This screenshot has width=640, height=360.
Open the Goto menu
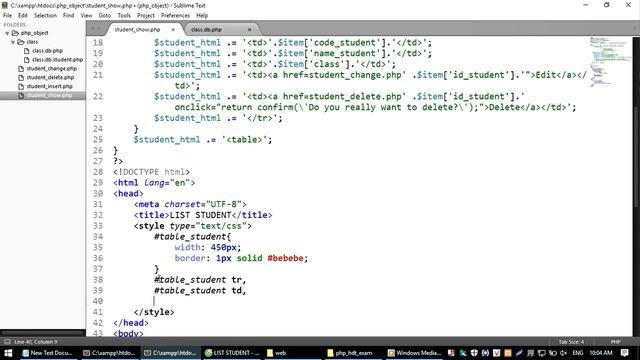[105, 16]
